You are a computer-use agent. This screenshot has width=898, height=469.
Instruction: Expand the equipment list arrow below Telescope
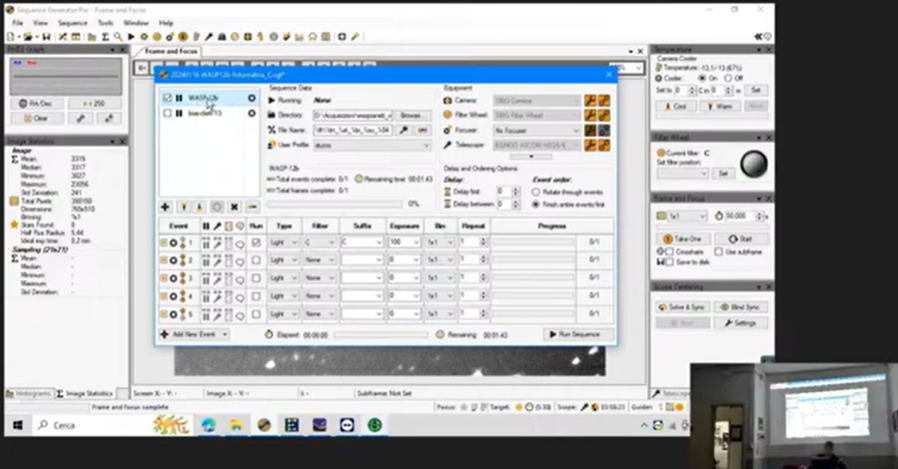coord(531,156)
